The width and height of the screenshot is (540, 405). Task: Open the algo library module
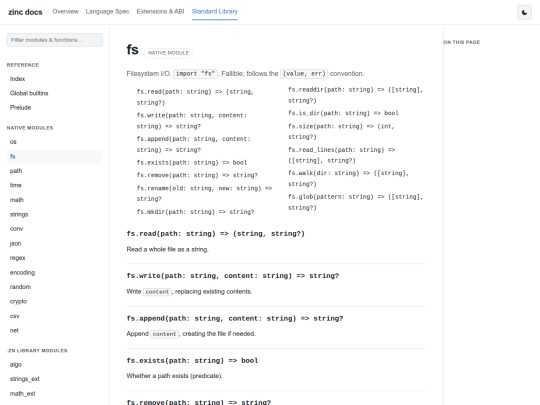54,364
